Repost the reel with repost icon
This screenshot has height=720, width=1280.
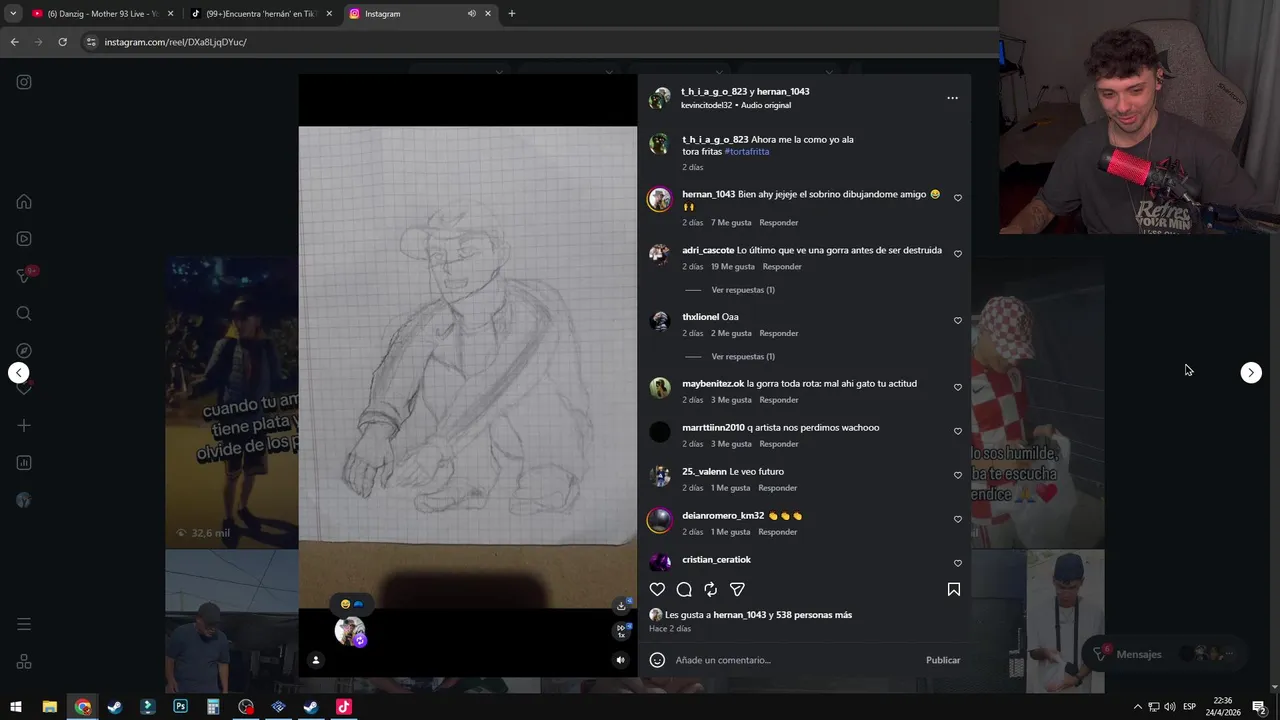point(710,590)
